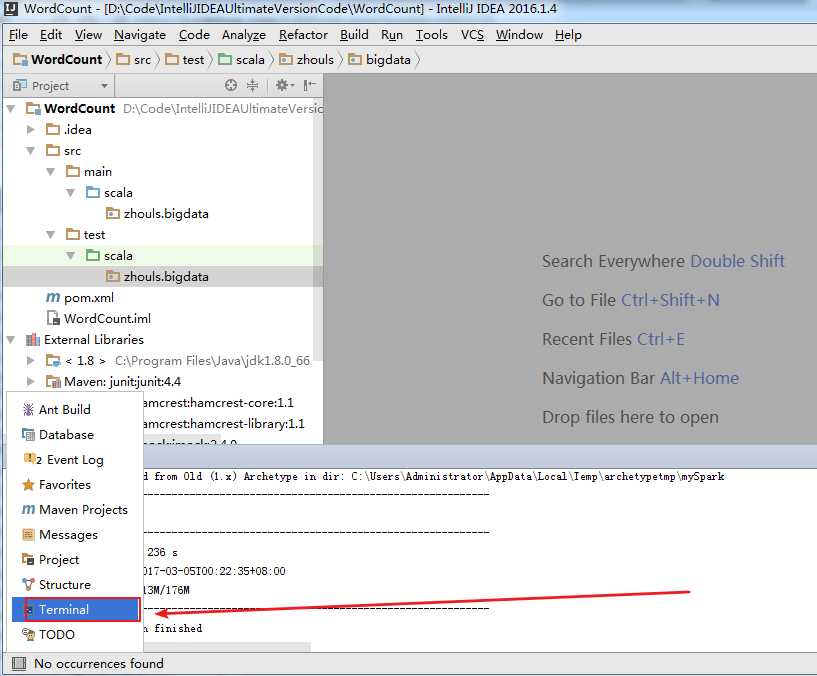
Task: Click the pom.xml Maven file icon
Action: (x=53, y=298)
